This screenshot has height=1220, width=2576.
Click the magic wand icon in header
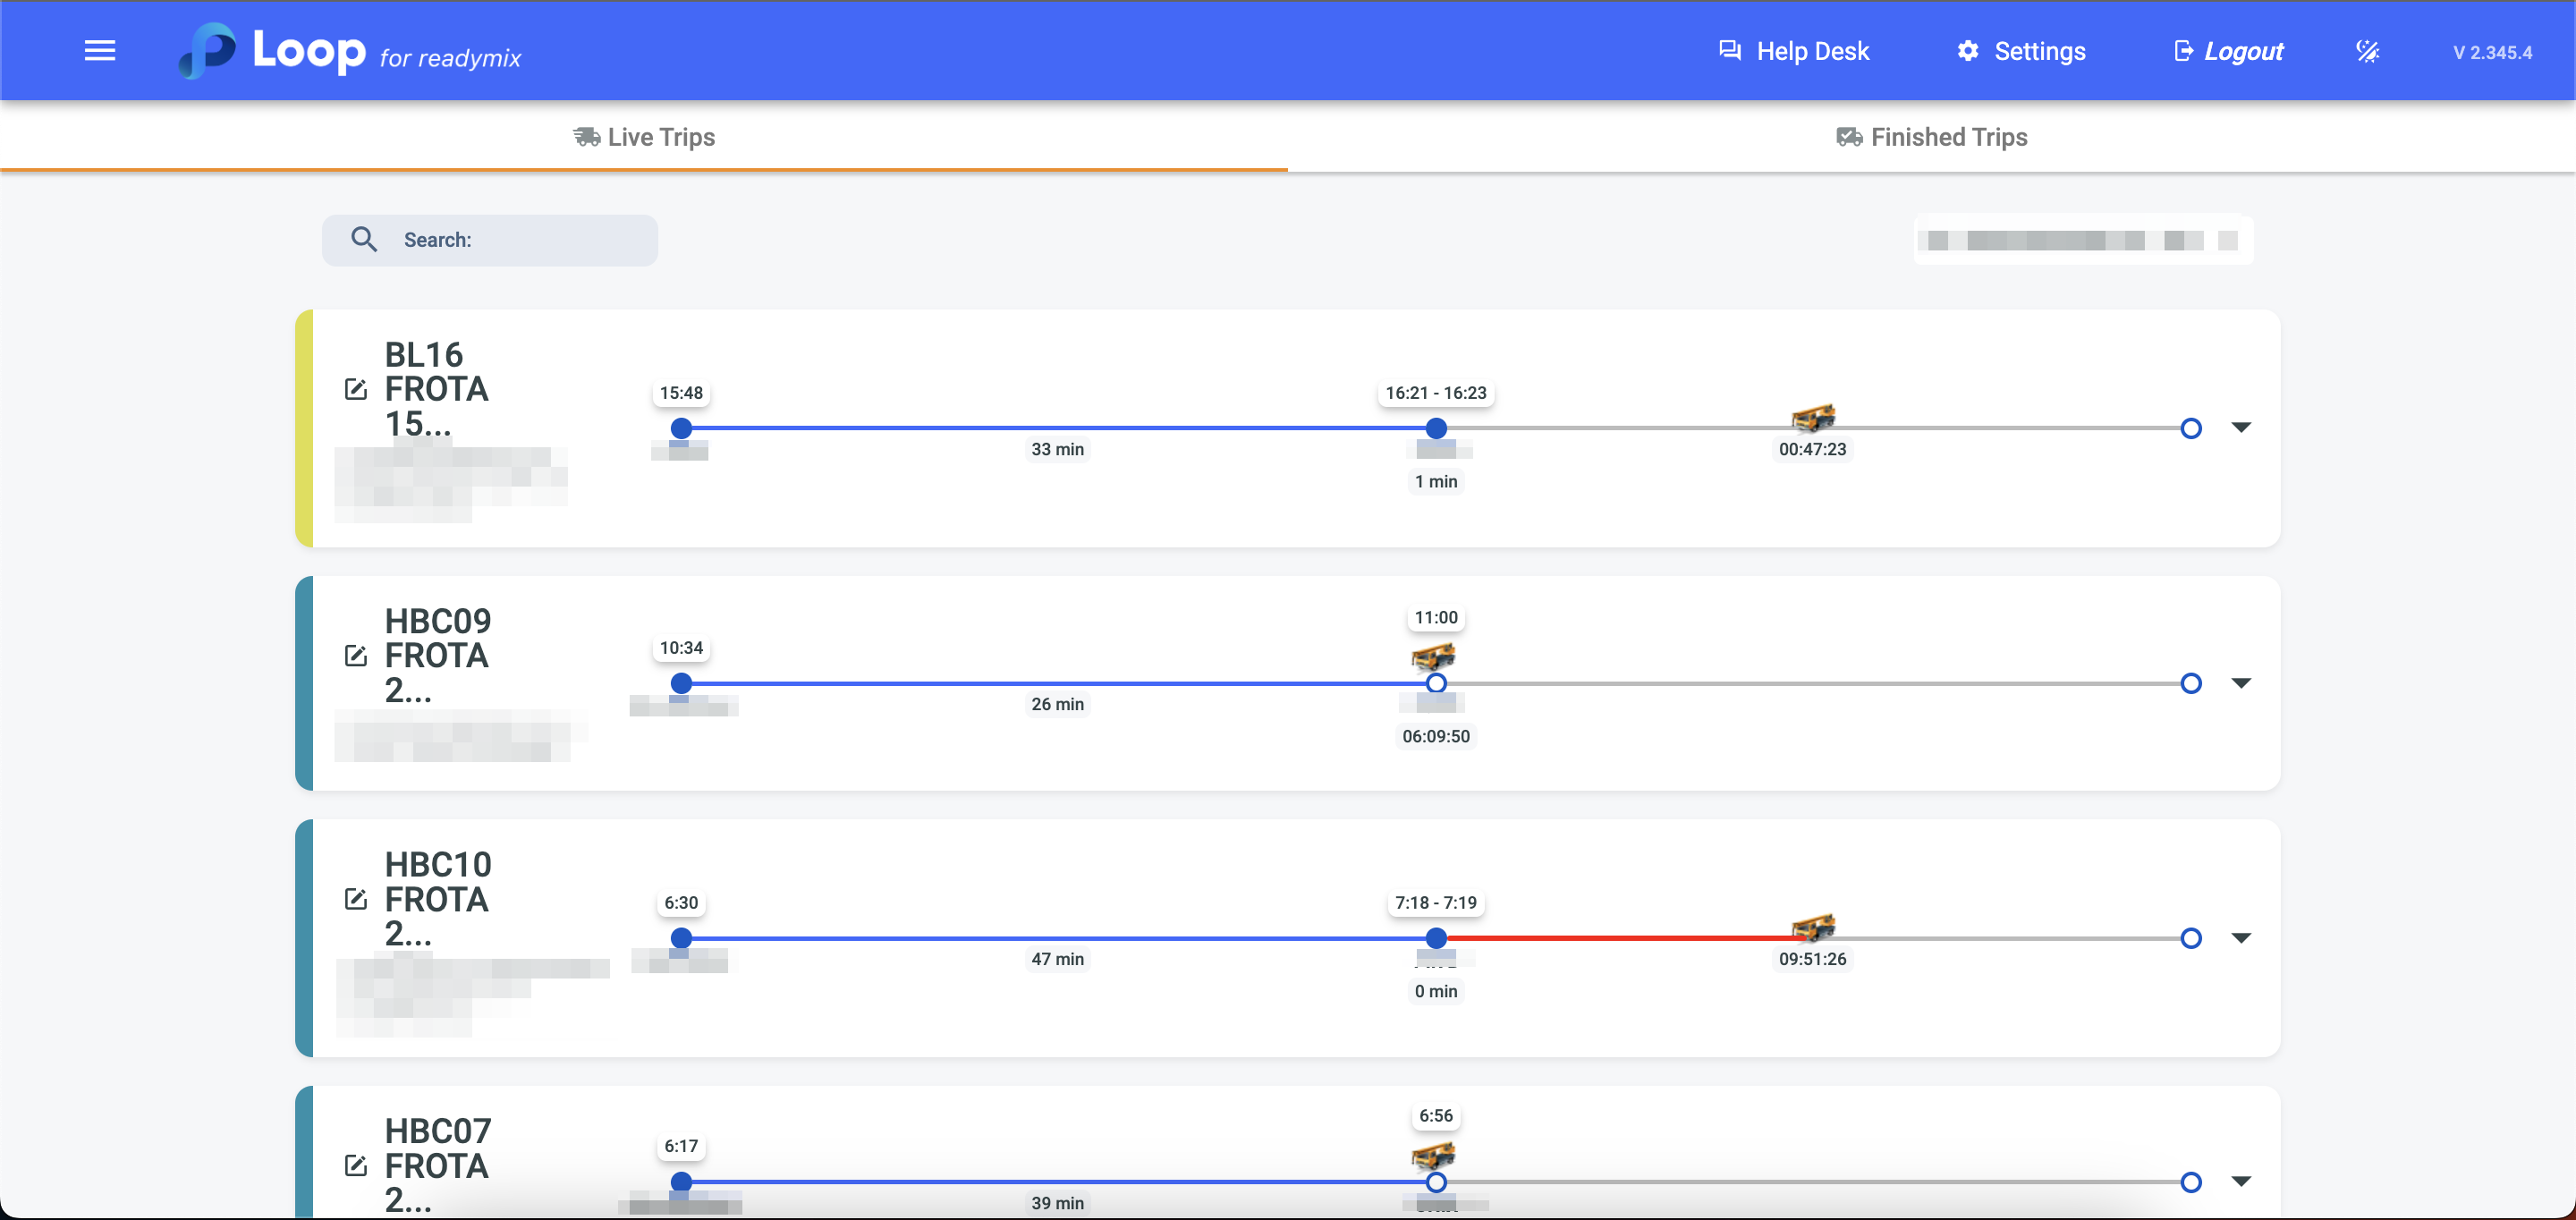[x=2367, y=51]
